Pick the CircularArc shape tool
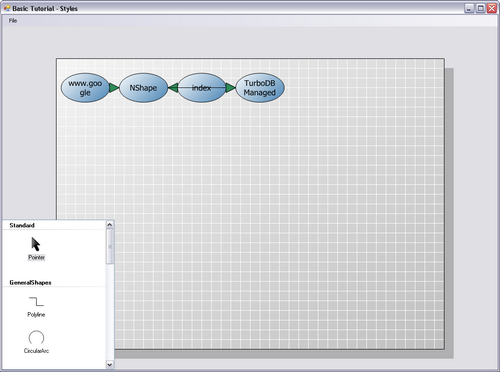Image resolution: width=500 pixels, height=372 pixels. coord(36,337)
